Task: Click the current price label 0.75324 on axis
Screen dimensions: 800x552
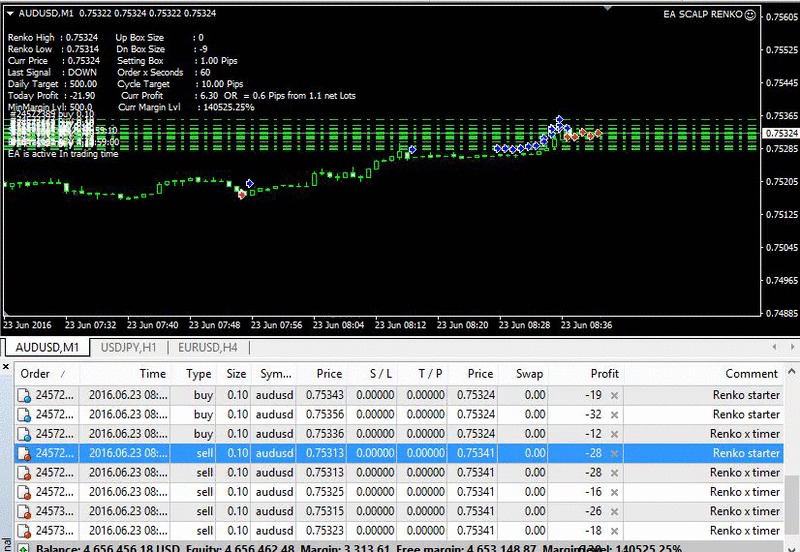Action: pos(780,133)
